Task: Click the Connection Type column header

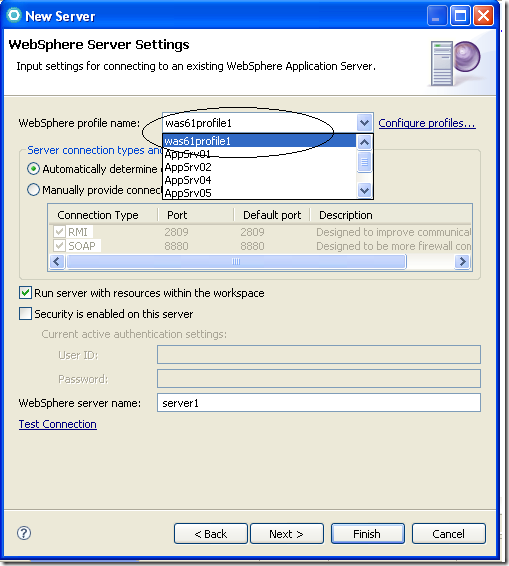Action: (103, 215)
